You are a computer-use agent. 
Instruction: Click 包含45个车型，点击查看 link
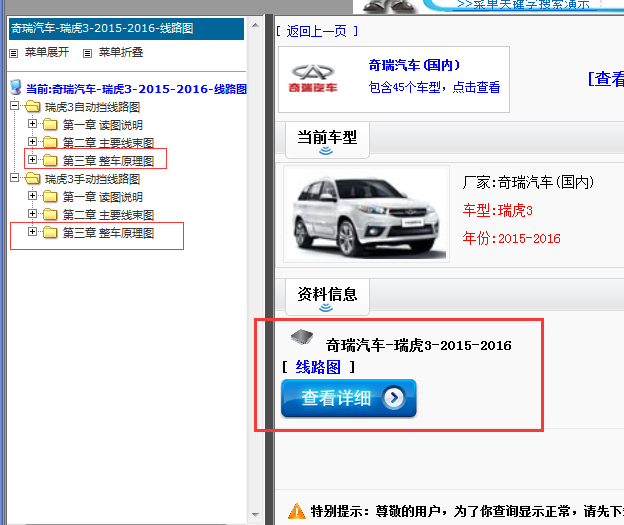pos(434,87)
